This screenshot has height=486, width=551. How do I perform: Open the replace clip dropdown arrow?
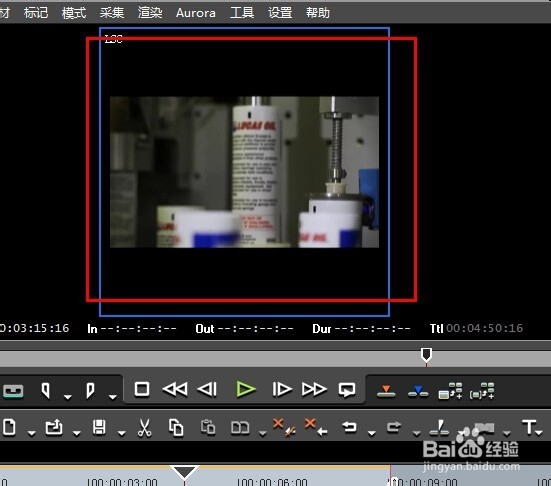pyautogui.click(x=262, y=434)
